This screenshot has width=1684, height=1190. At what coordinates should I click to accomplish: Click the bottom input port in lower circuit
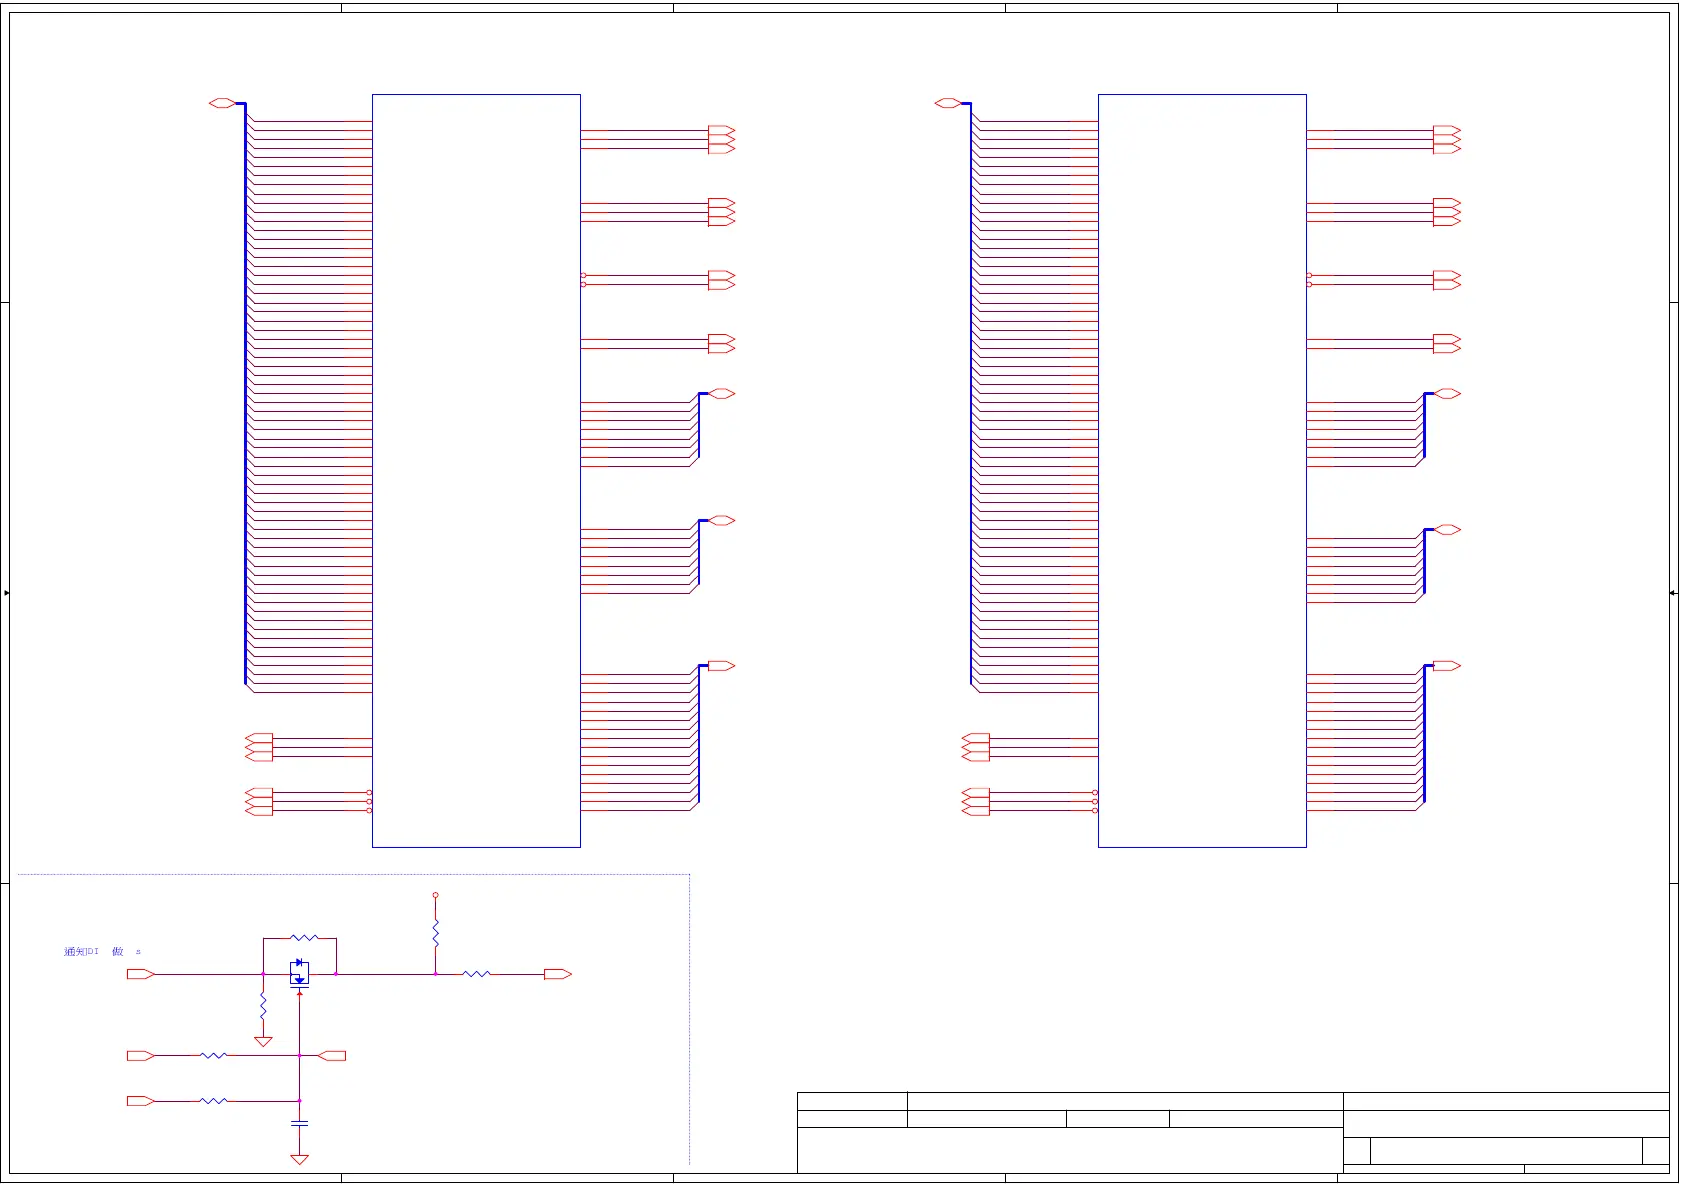pos(141,1101)
